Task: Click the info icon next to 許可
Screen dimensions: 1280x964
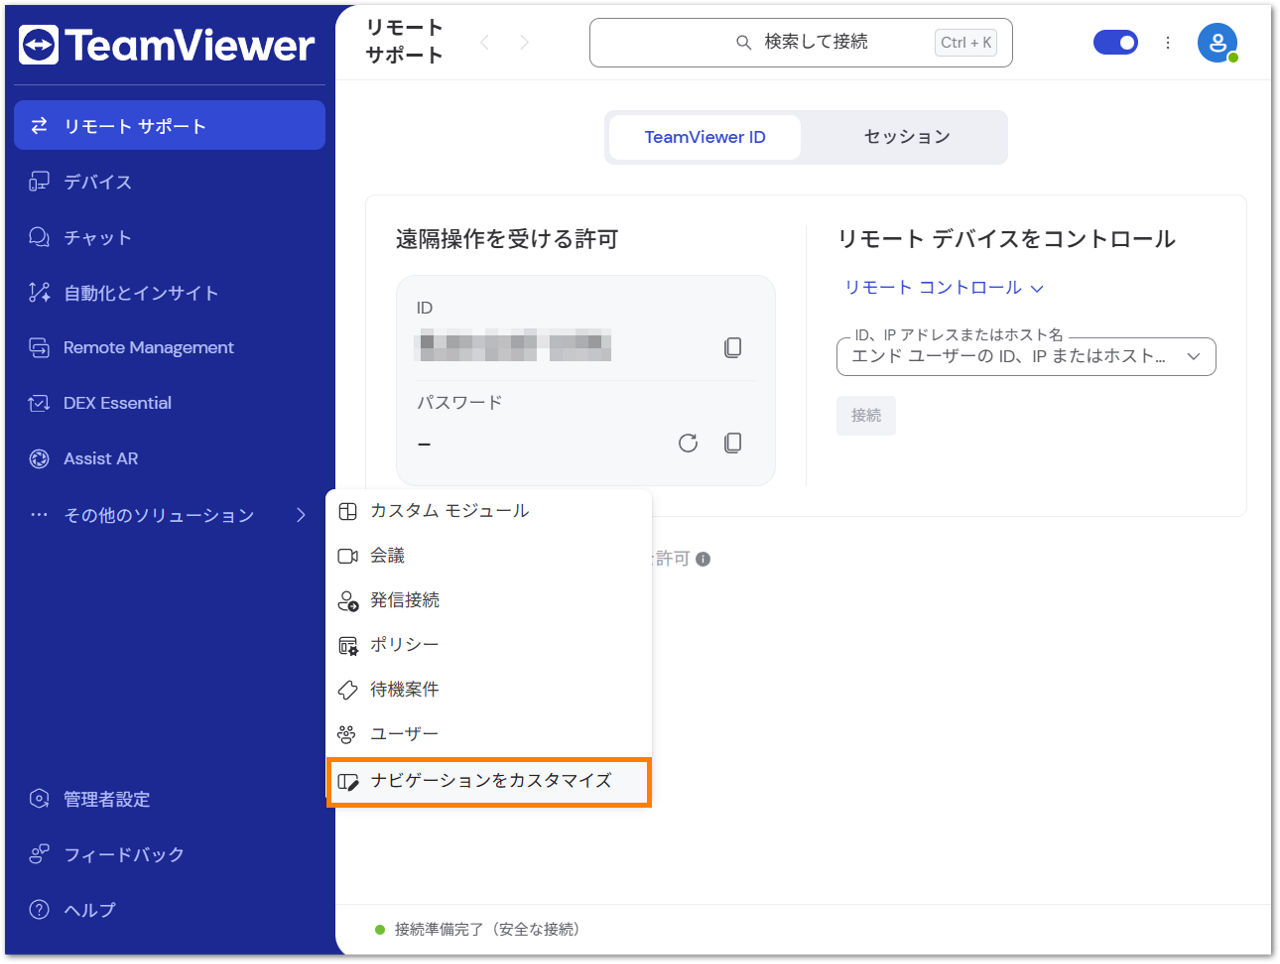Action: (x=703, y=559)
